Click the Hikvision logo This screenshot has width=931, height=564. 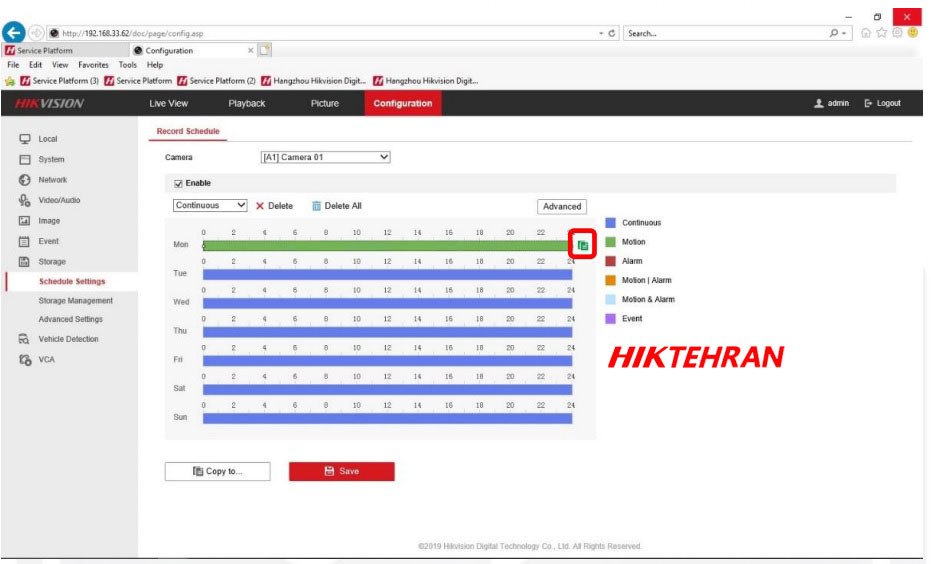pyautogui.click(x=49, y=103)
